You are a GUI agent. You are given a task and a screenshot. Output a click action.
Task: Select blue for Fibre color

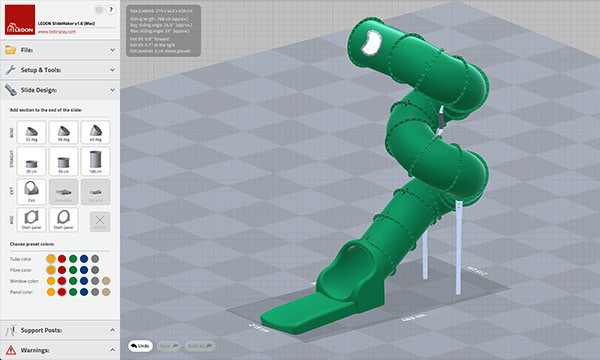[x=84, y=270]
